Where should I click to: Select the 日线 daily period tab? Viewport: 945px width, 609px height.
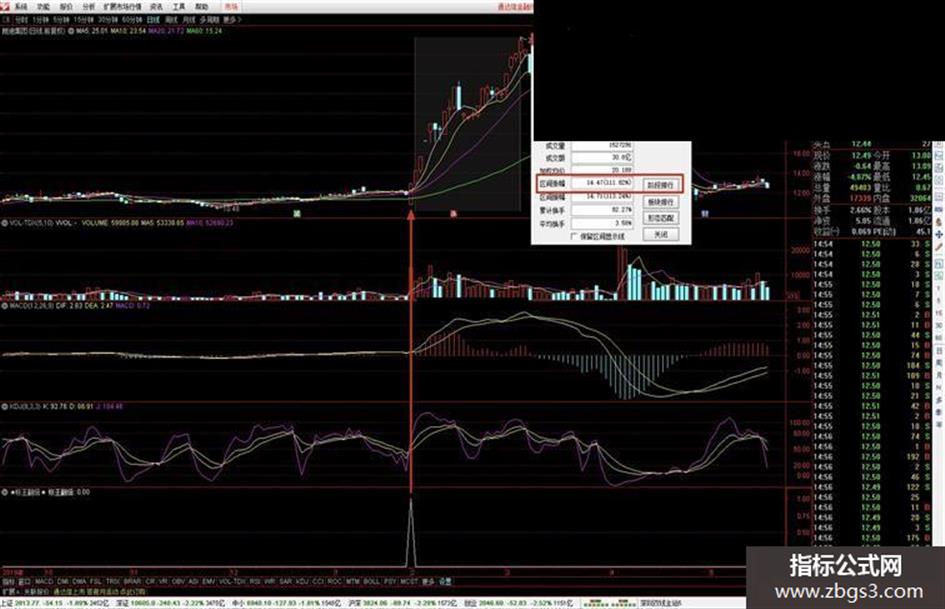tap(154, 19)
